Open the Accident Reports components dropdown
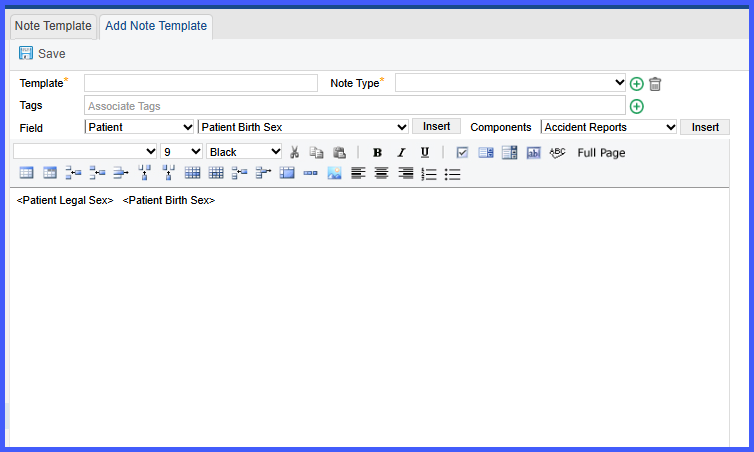Image resolution: width=754 pixels, height=452 pixels. (608, 127)
